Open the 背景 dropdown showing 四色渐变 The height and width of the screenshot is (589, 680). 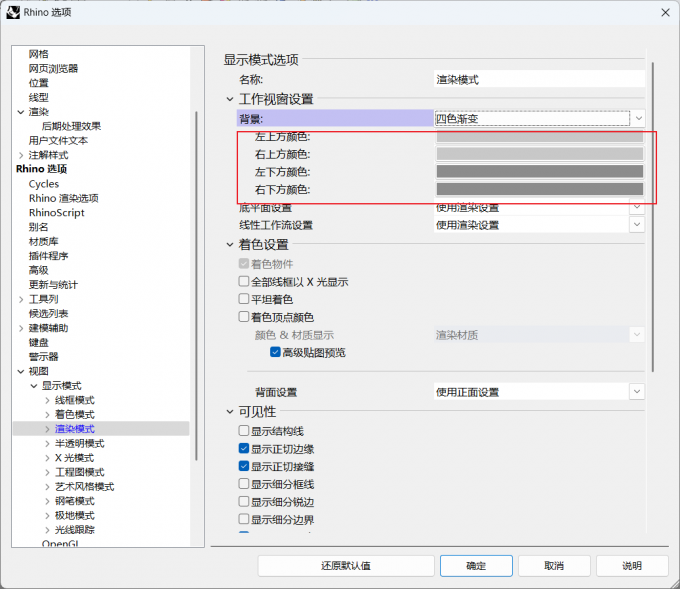click(539, 118)
